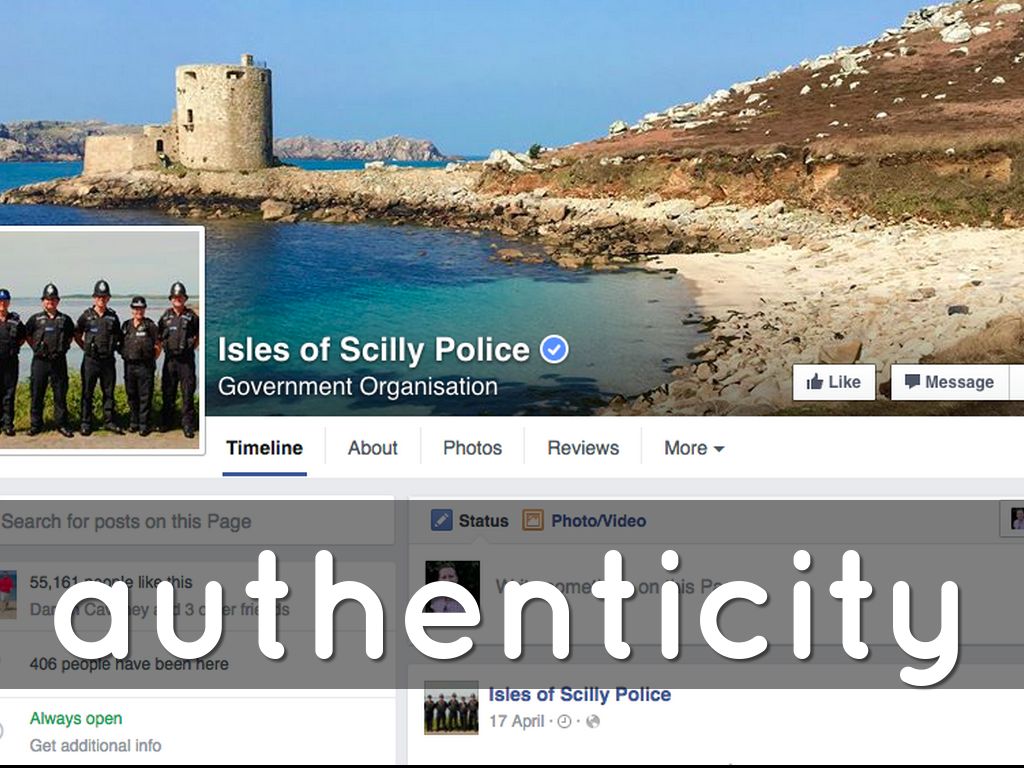This screenshot has width=1024, height=768.
Task: Click the globe privacy icon on post
Action: pos(593,722)
